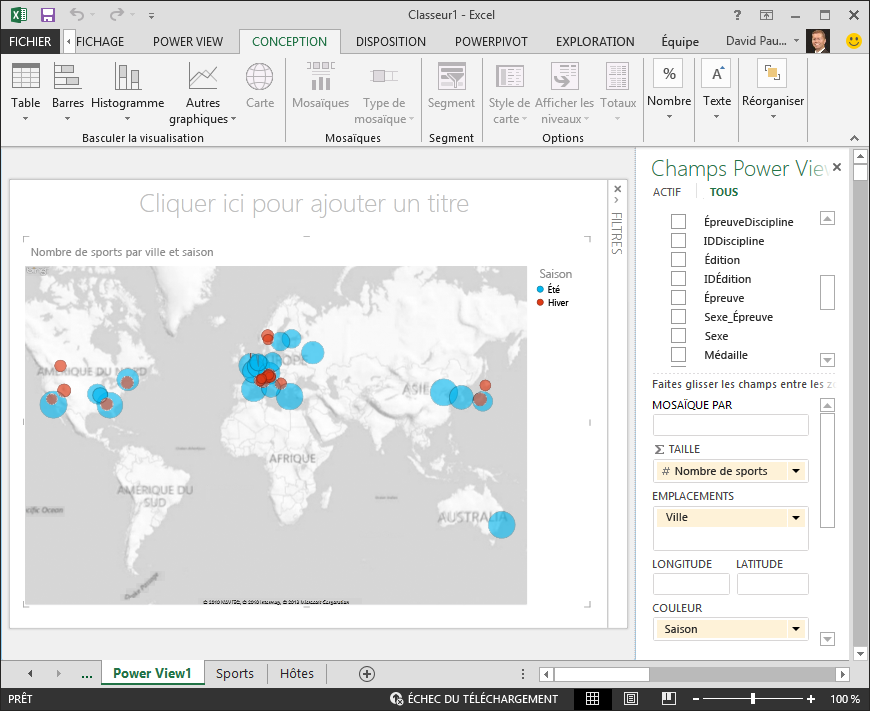Open the David Pau... account dropdown
The width and height of the screenshot is (870, 711).
pos(796,41)
